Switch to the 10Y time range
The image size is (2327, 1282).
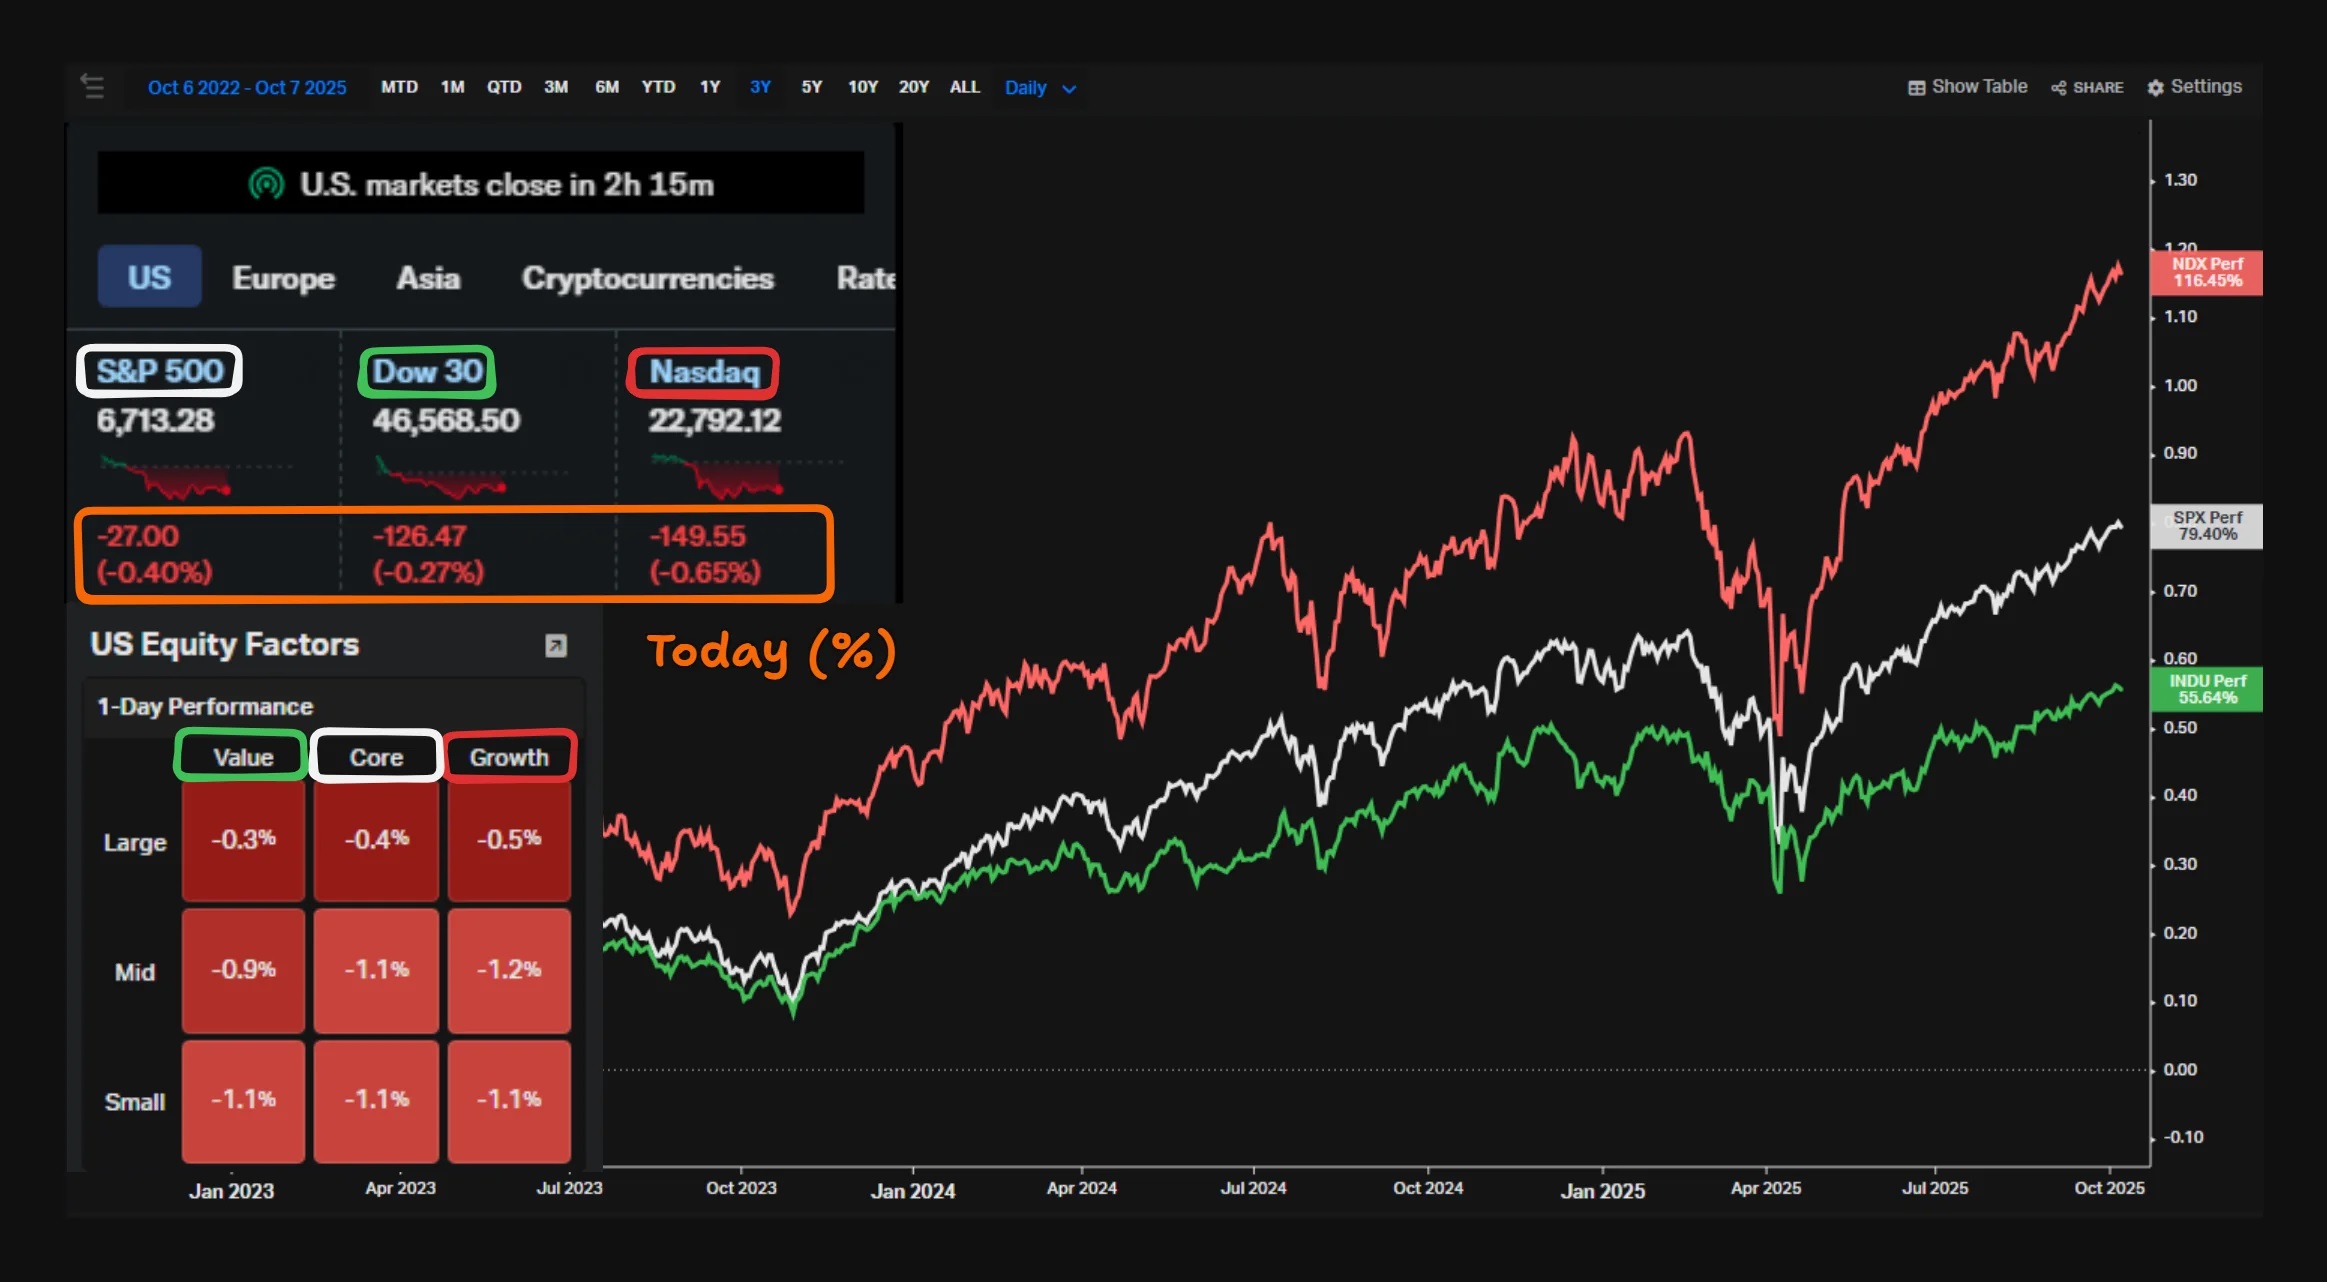click(x=862, y=87)
